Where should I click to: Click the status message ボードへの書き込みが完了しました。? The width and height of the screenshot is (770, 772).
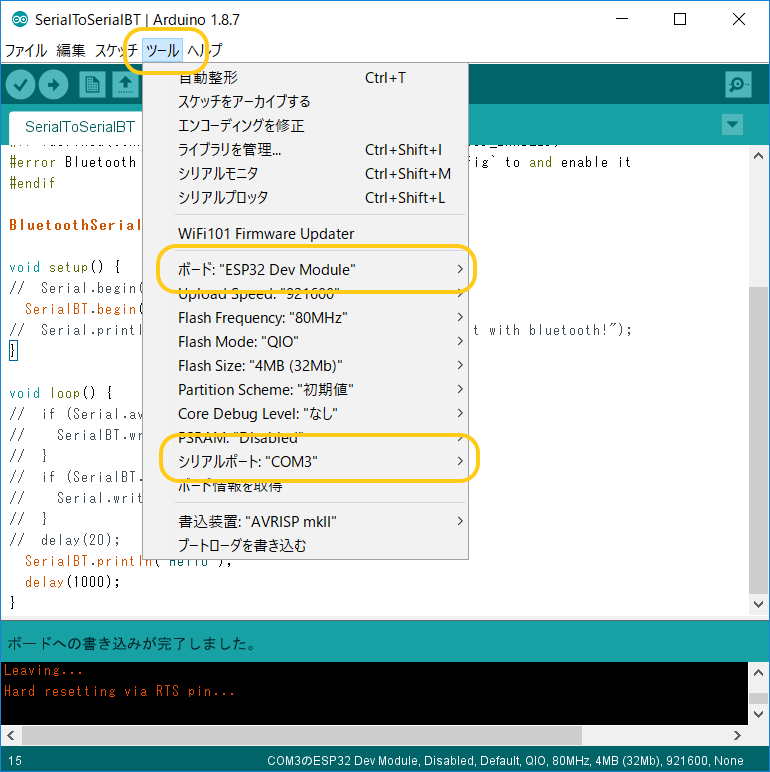pyautogui.click(x=132, y=643)
